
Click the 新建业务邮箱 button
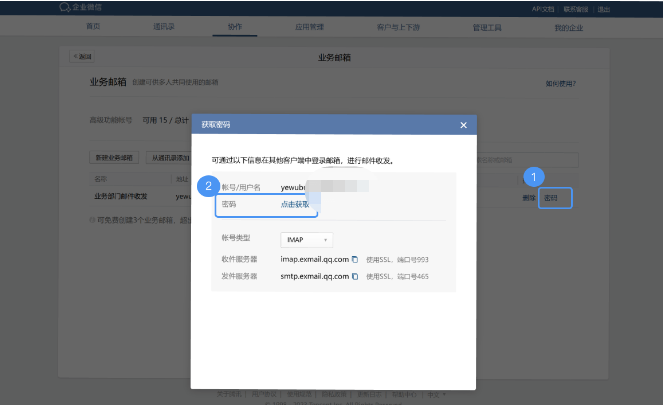[114, 158]
